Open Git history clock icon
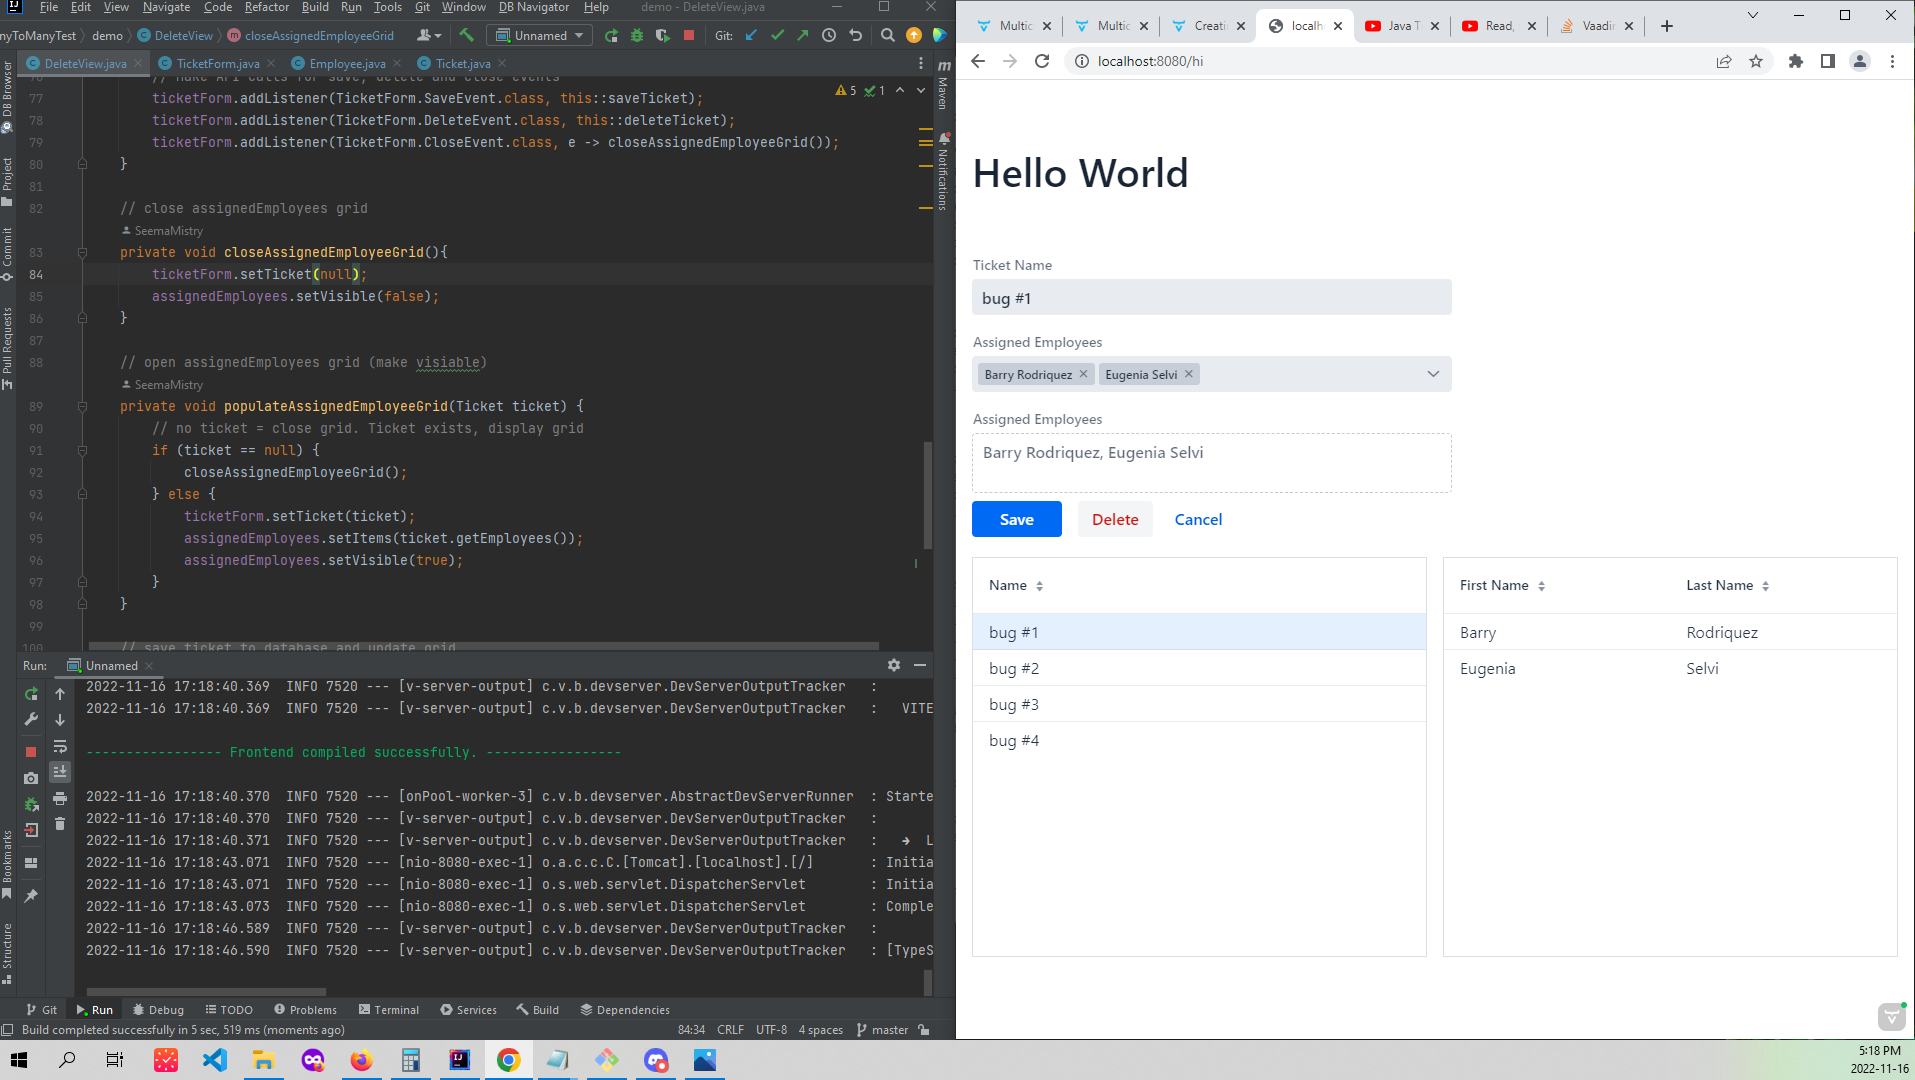 [x=829, y=36]
